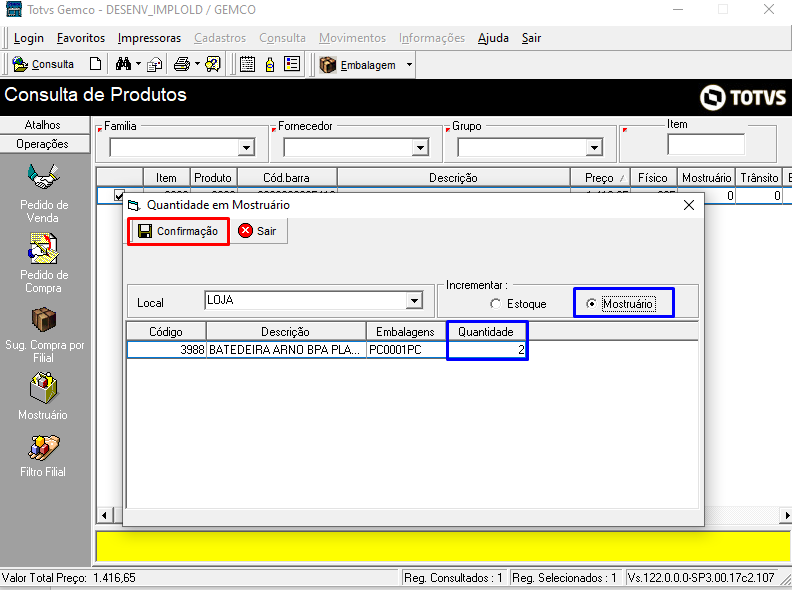The height and width of the screenshot is (590, 792).
Task: Expand the binoculars search dropdown arrow
Action: (x=138, y=64)
